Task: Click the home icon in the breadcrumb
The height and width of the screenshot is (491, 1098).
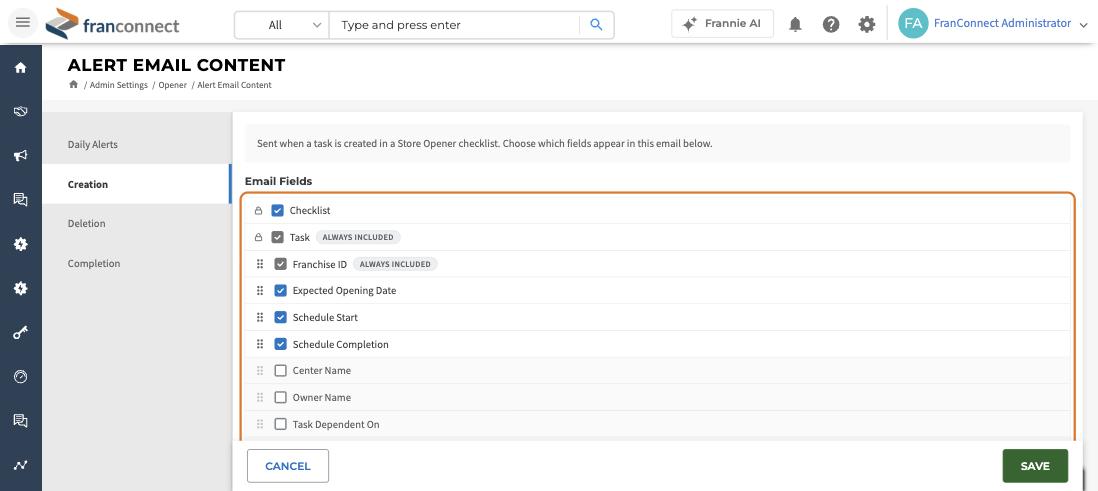Action: tap(73, 85)
